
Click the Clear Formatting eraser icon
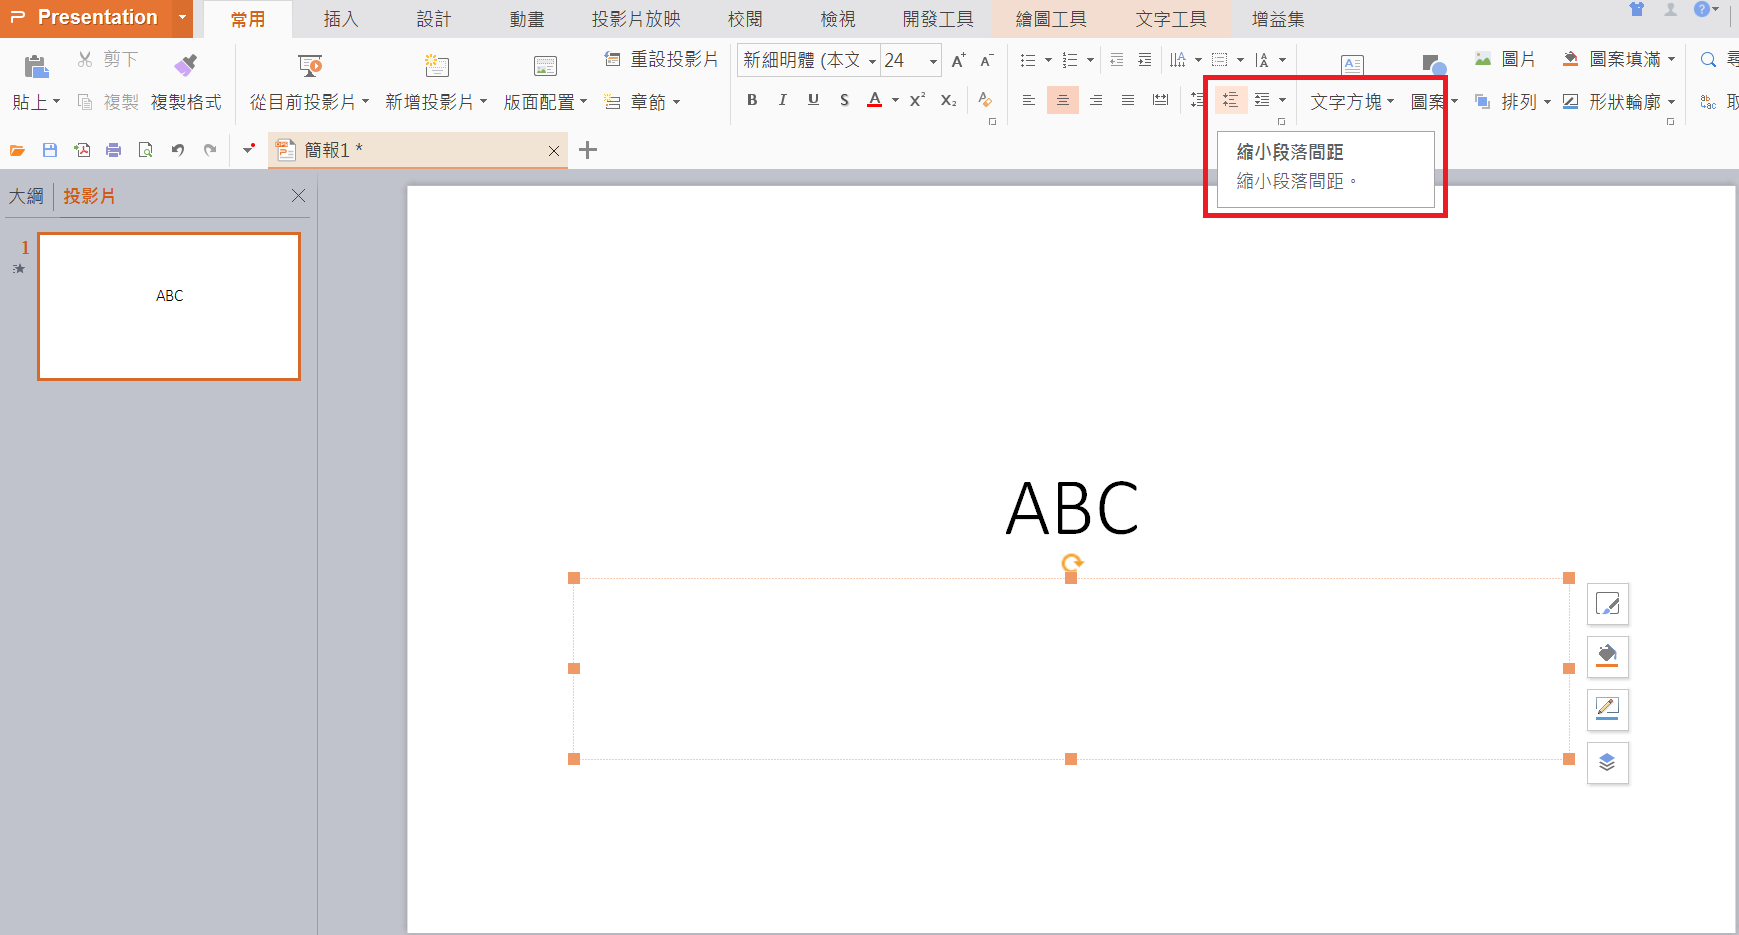(x=985, y=100)
